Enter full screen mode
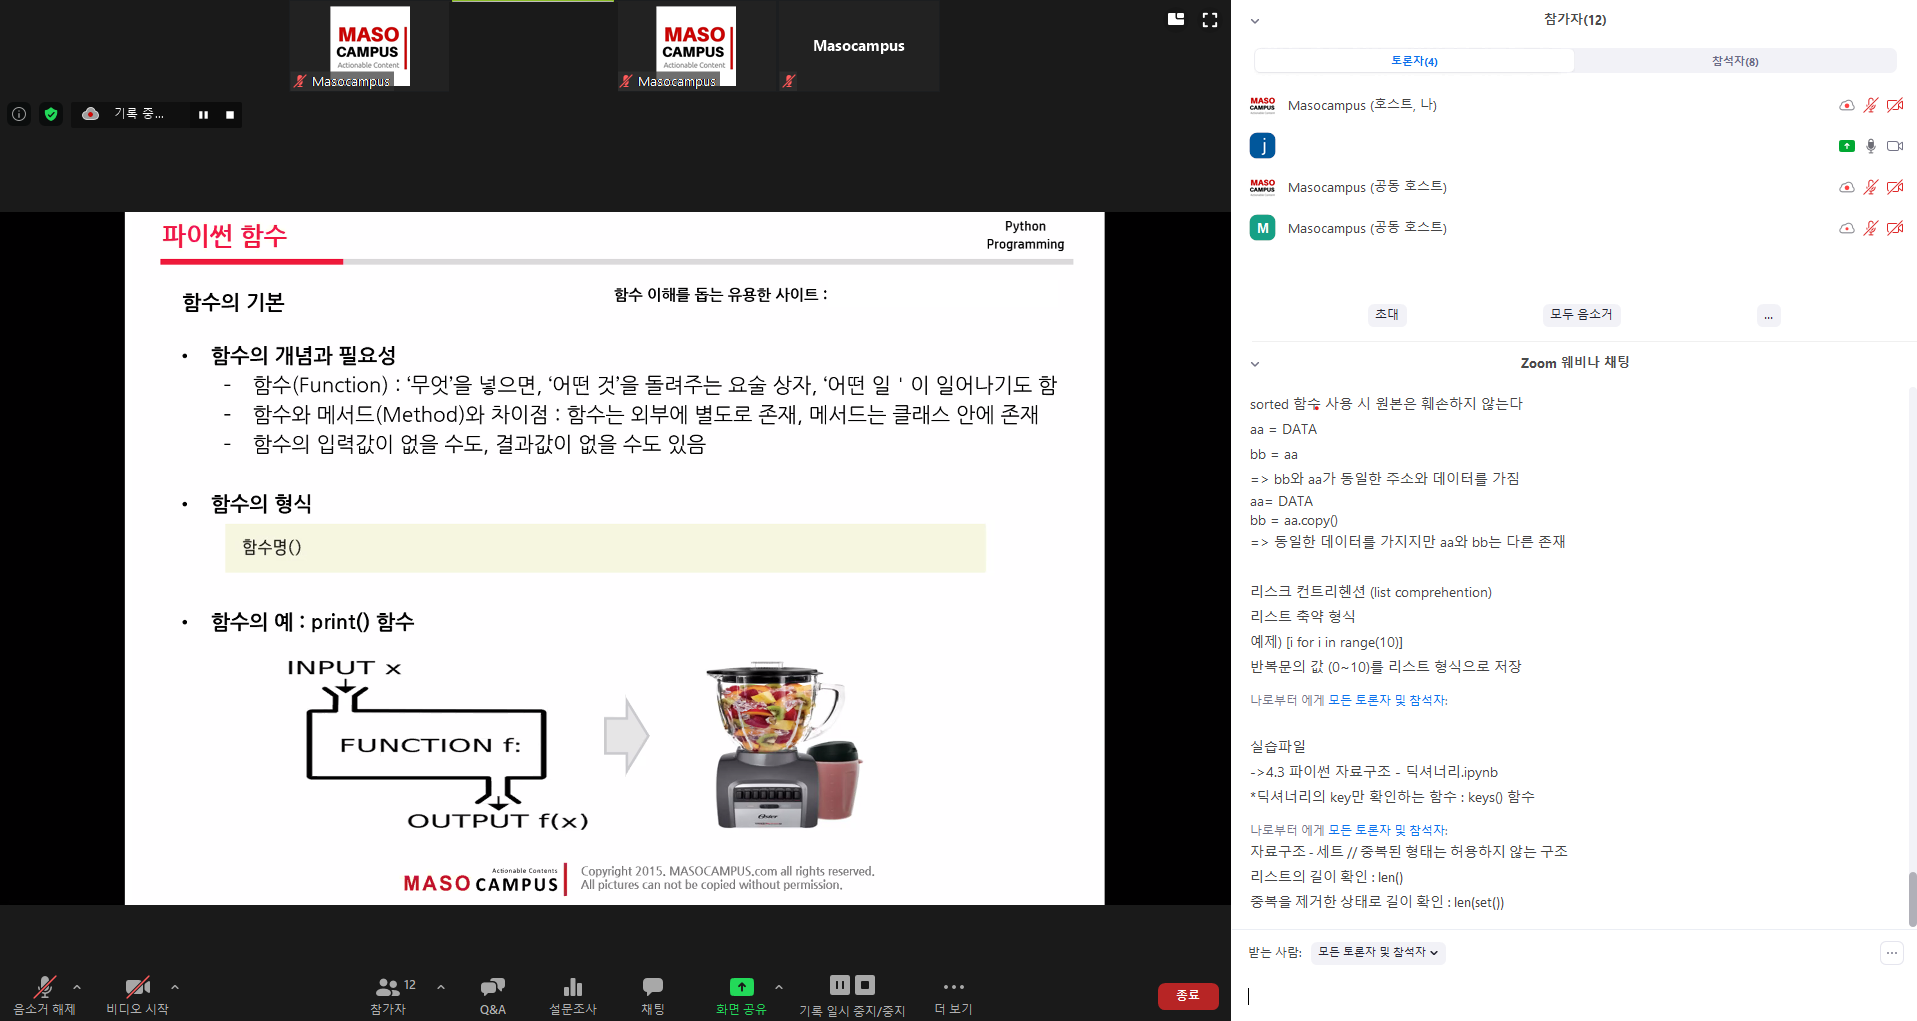The width and height of the screenshot is (1917, 1021). click(1210, 20)
